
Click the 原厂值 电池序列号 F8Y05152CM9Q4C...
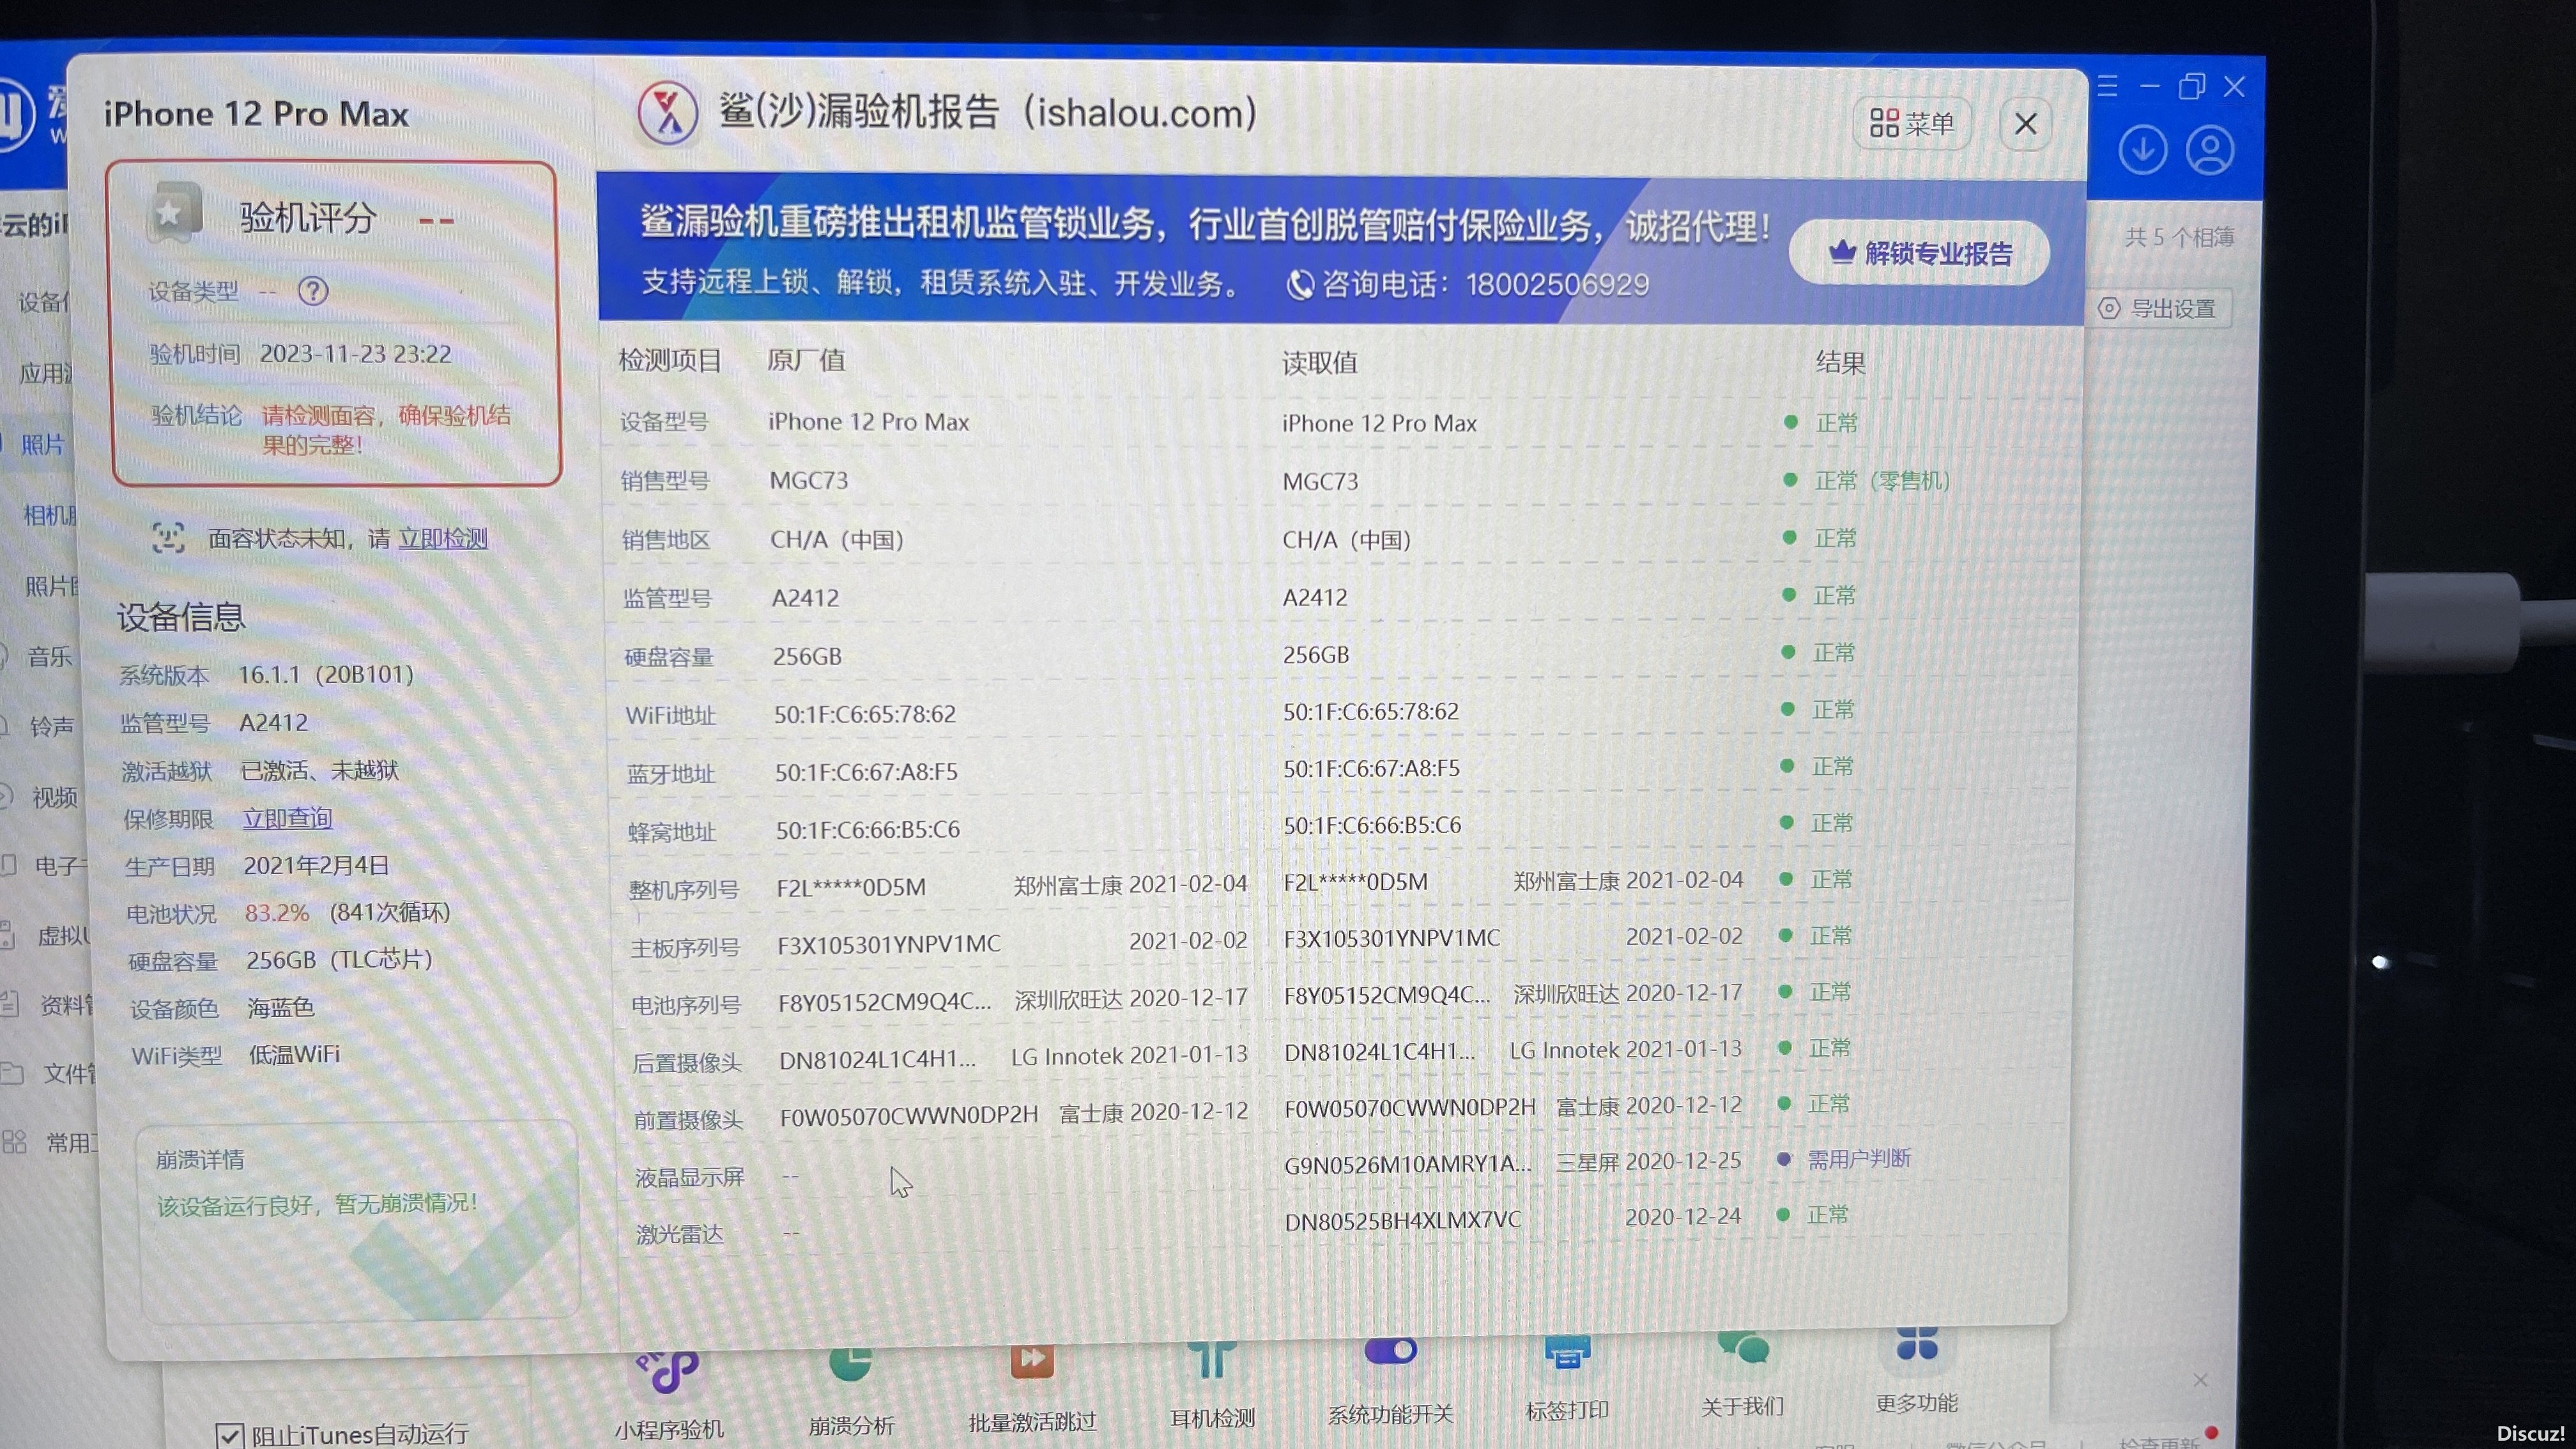tap(885, 1001)
